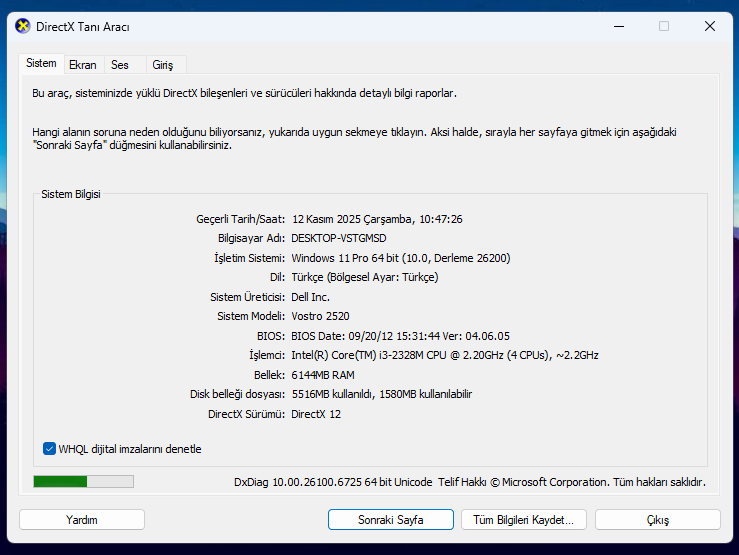
Task: Click the Çıkış button
Action: [x=657, y=520]
